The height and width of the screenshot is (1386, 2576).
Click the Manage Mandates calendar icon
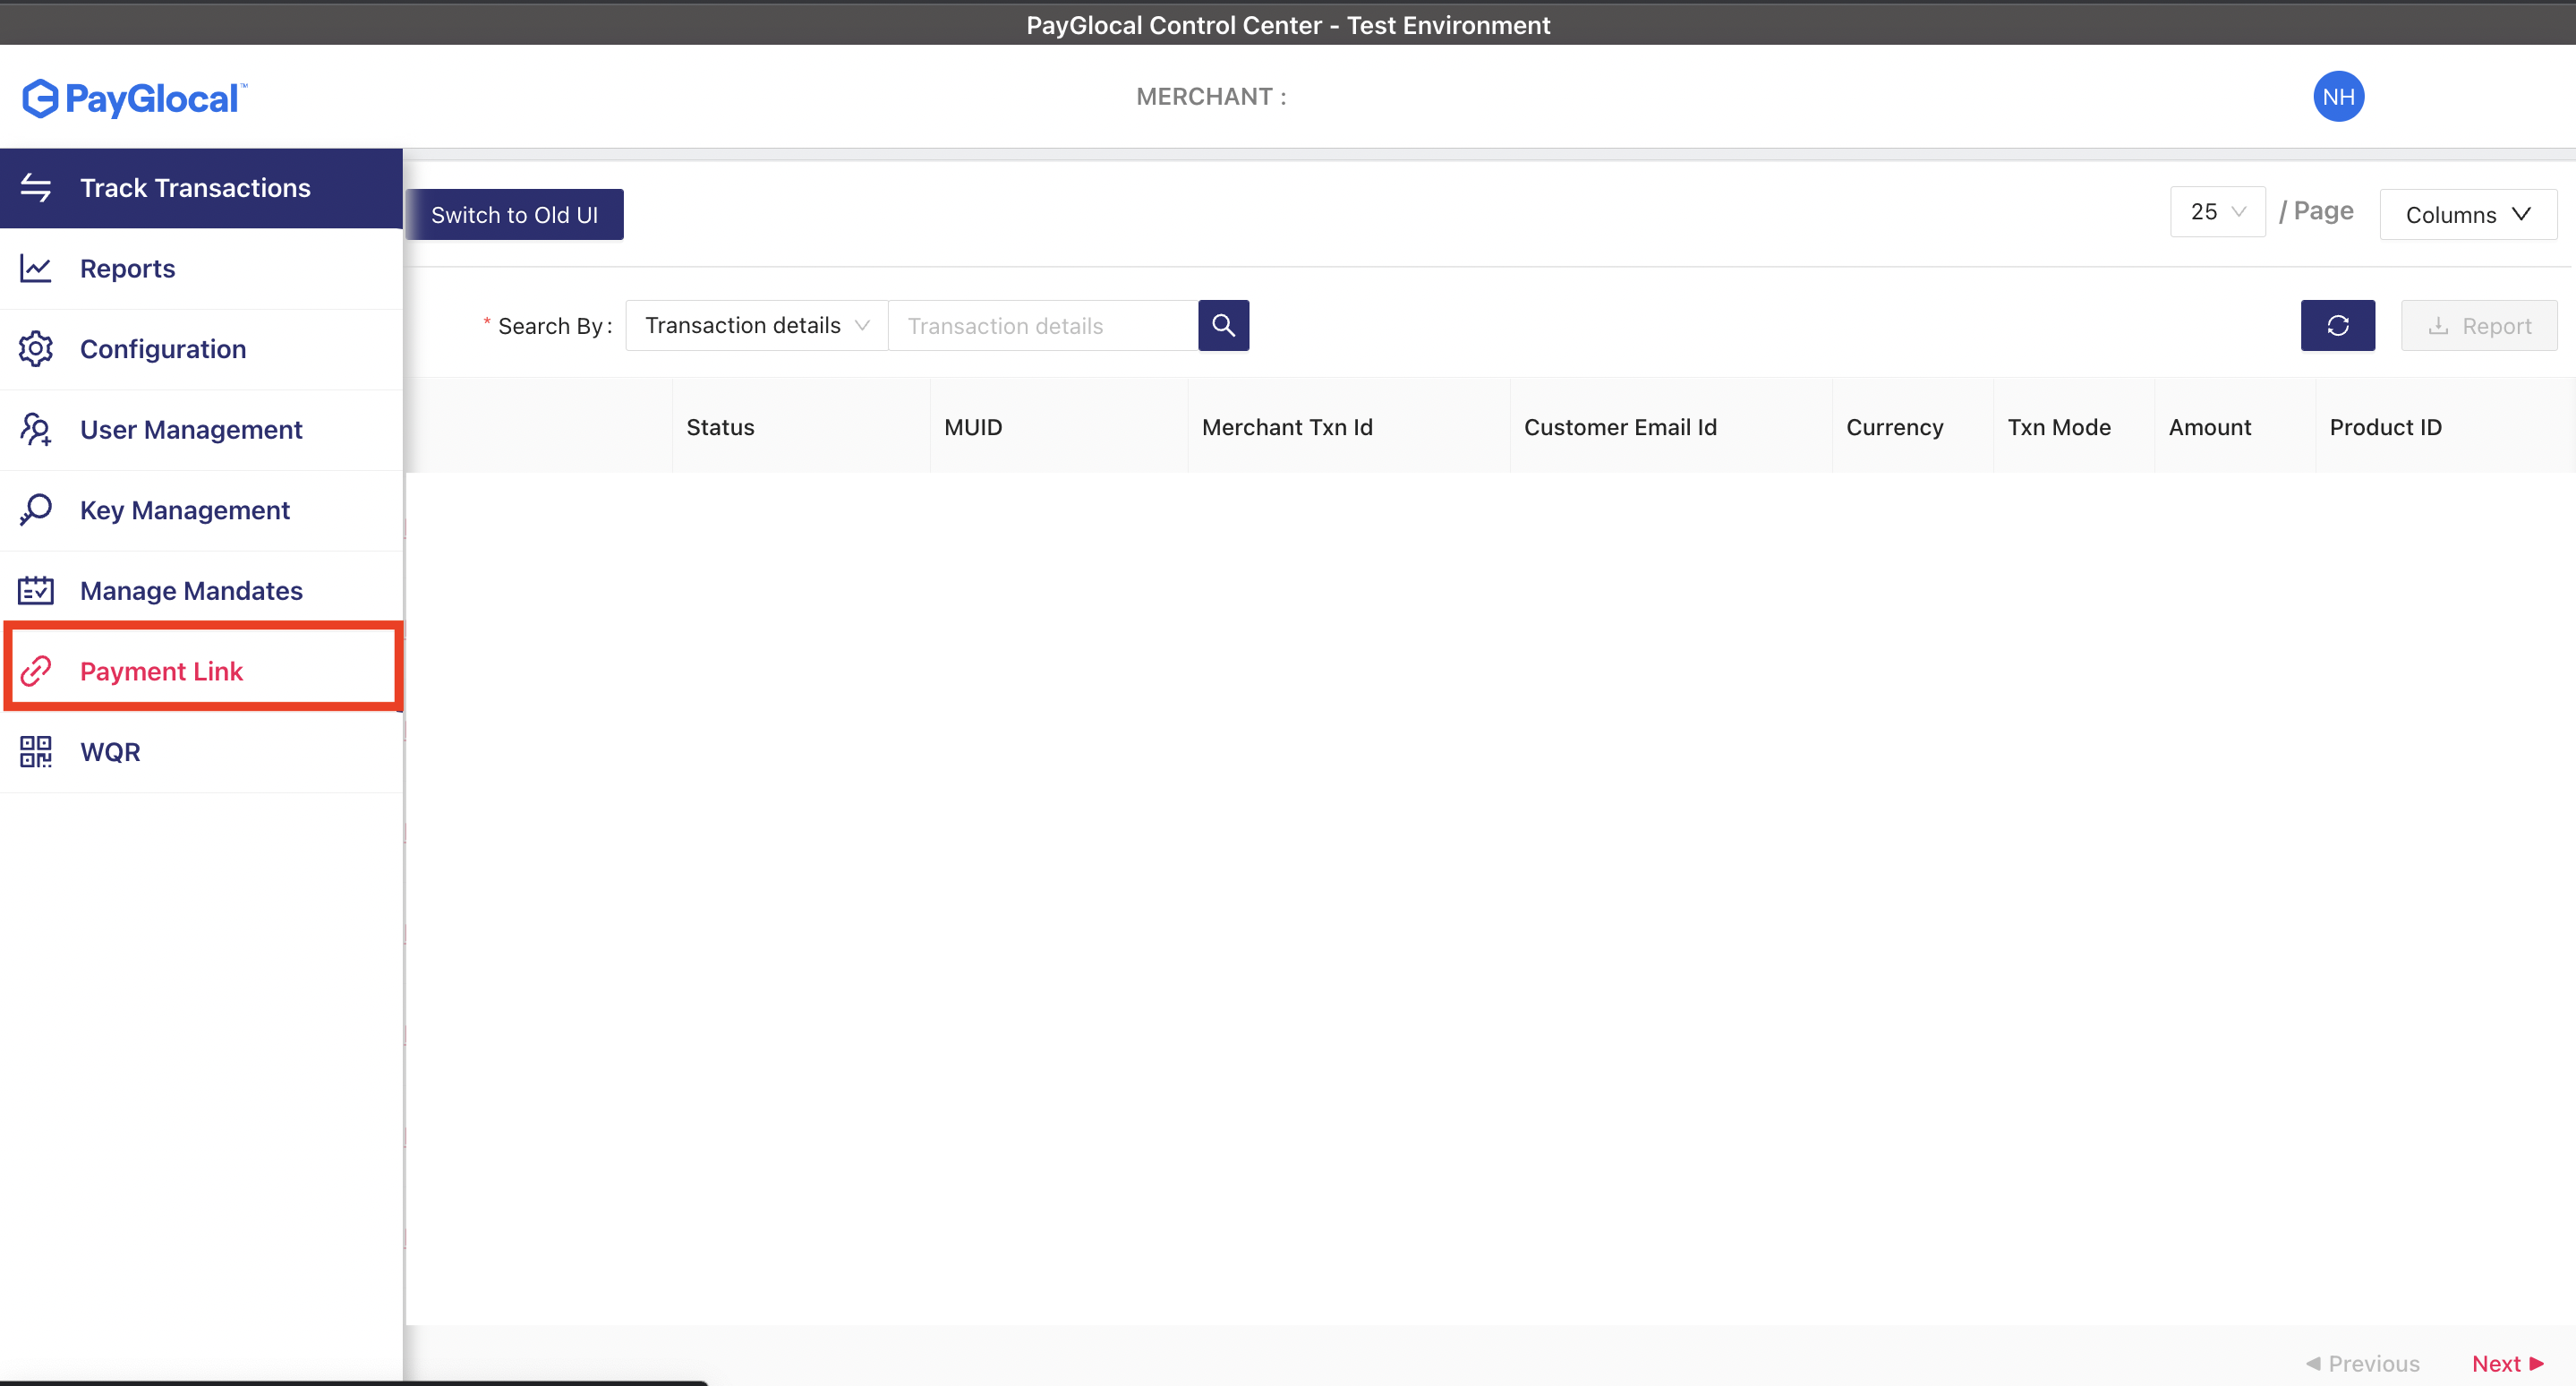(x=36, y=590)
